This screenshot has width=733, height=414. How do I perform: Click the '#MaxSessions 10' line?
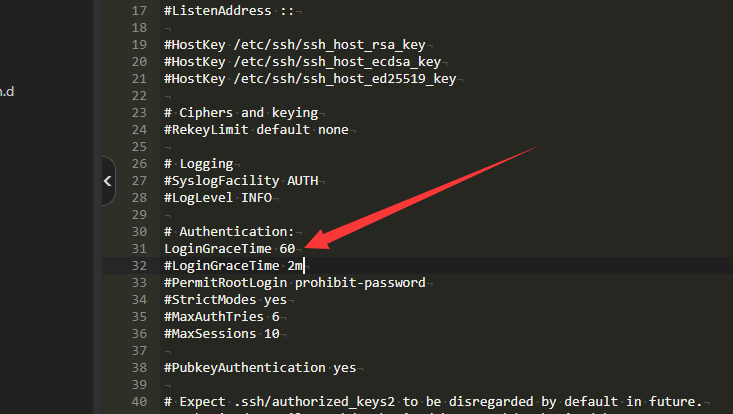tap(220, 334)
